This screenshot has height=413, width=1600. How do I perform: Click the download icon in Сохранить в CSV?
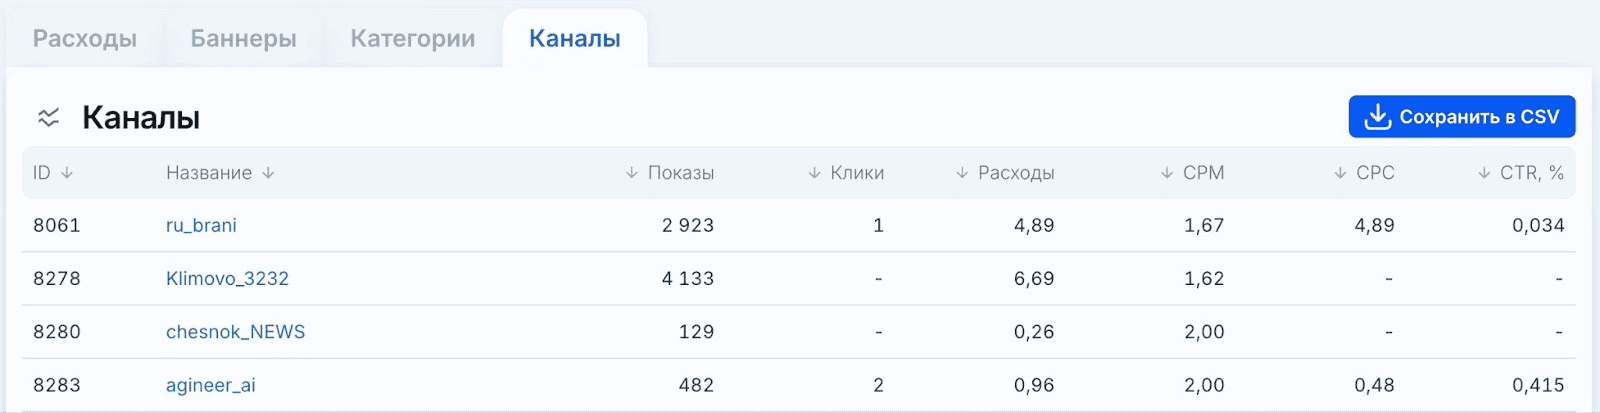(1377, 117)
